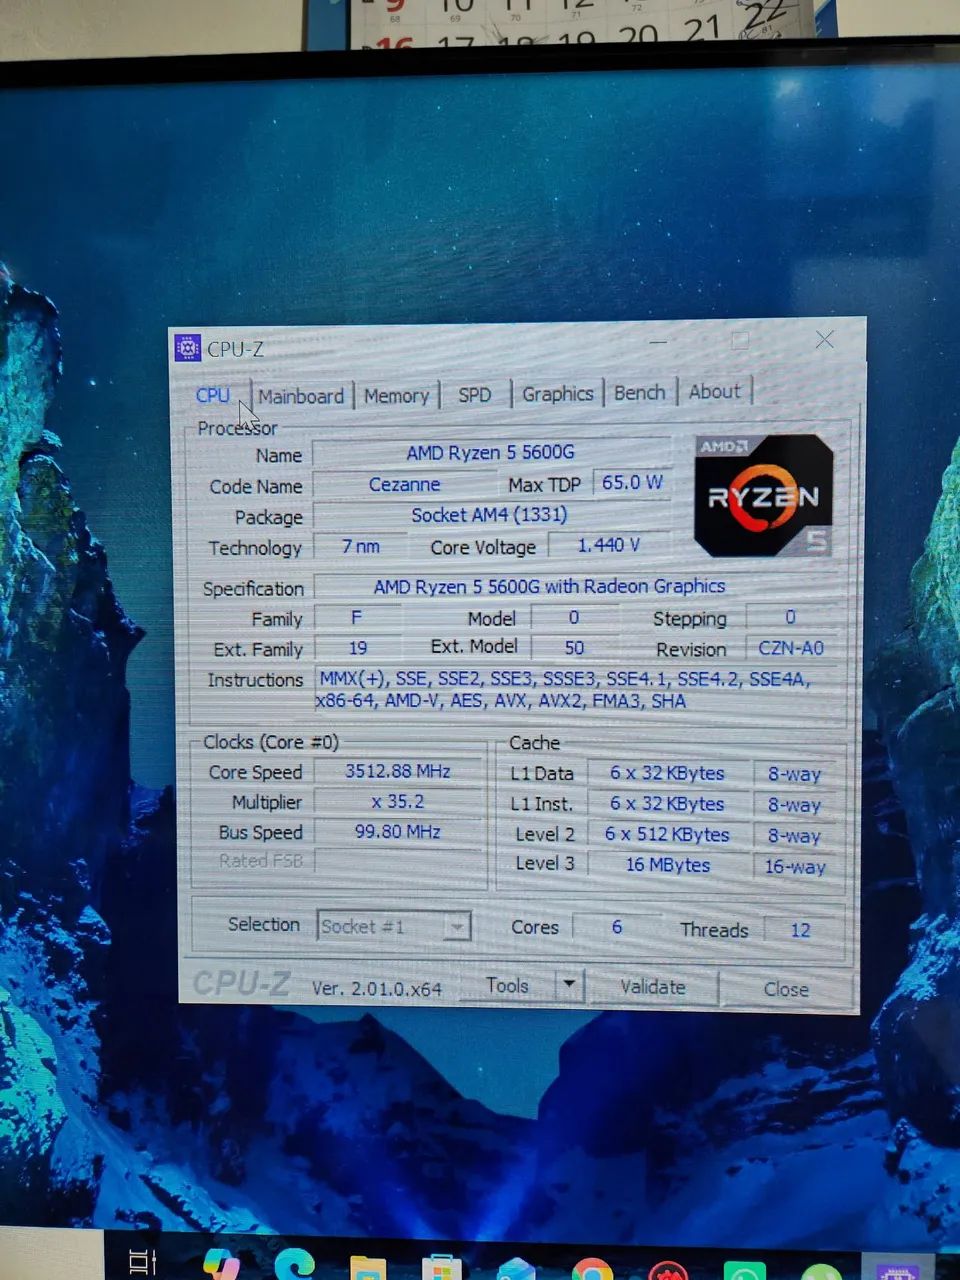Click the Max TDP value 65.0 W

tap(632, 482)
